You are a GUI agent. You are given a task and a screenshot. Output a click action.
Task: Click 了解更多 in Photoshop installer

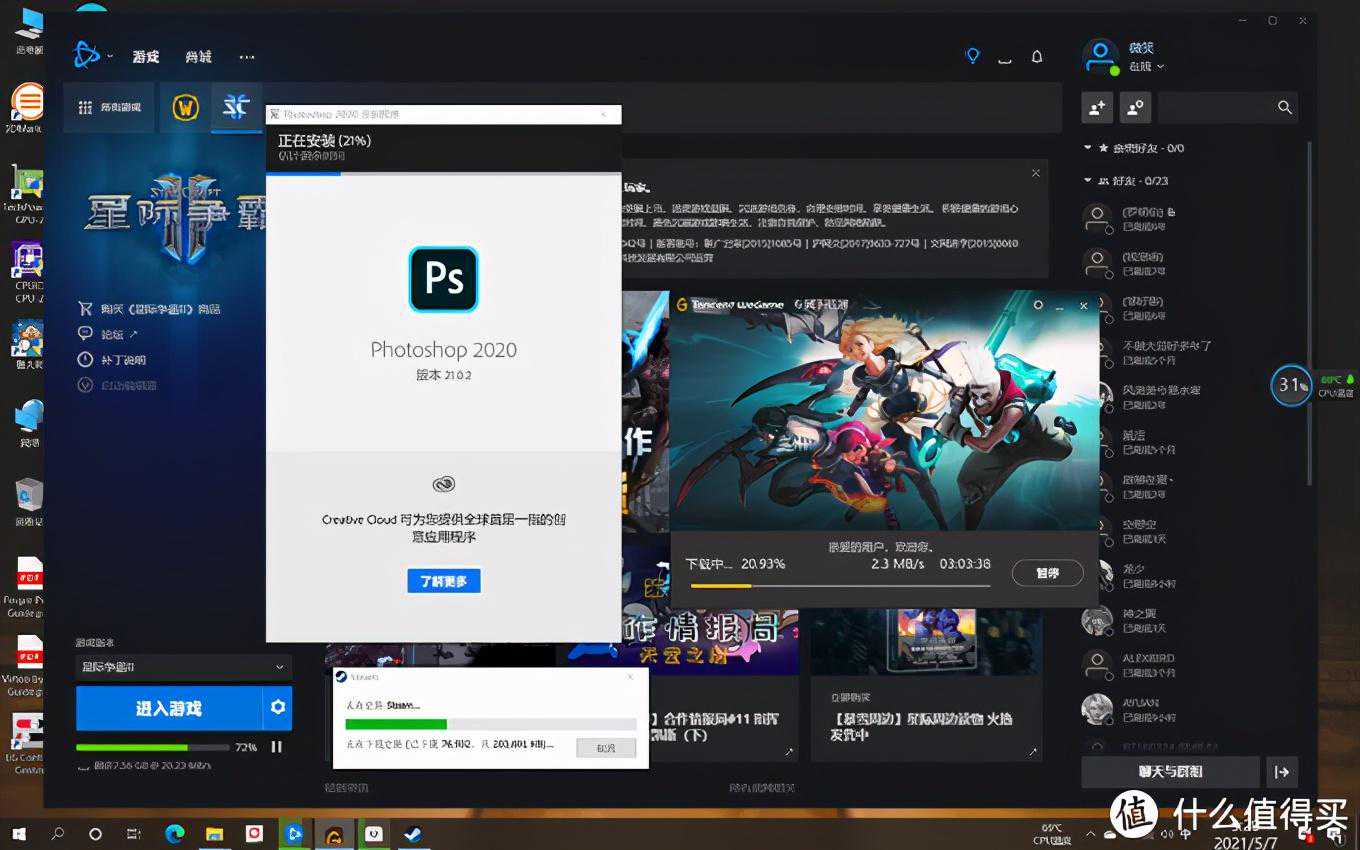444,581
